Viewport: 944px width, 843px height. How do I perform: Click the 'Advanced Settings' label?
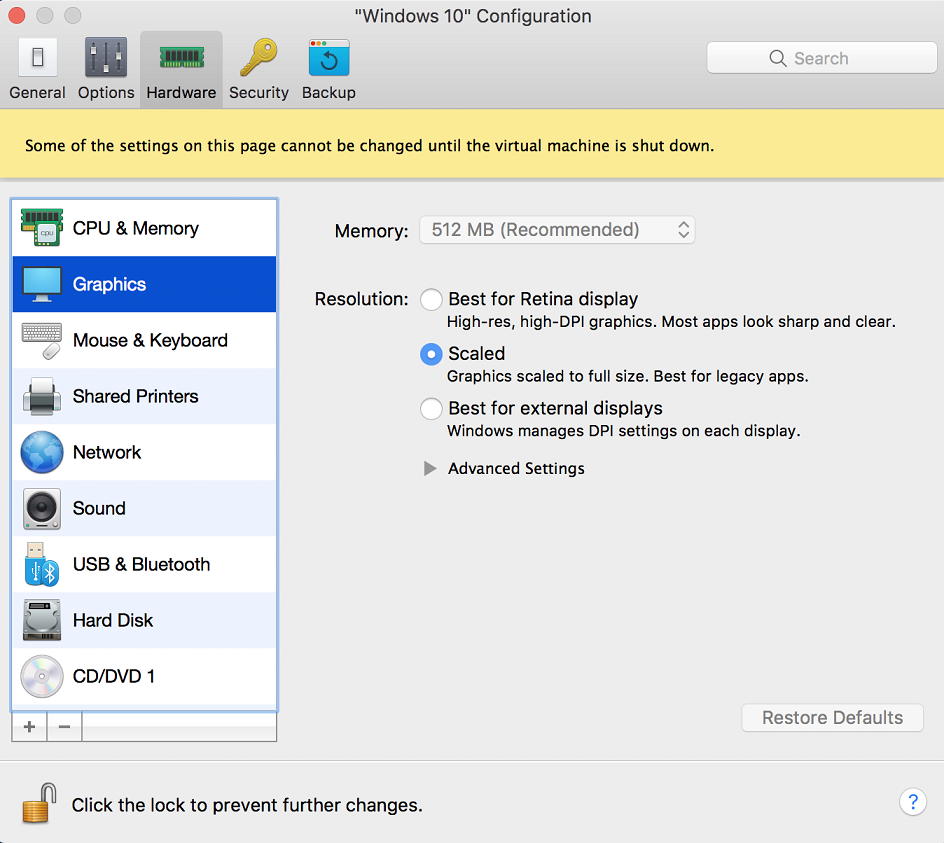[x=516, y=468]
